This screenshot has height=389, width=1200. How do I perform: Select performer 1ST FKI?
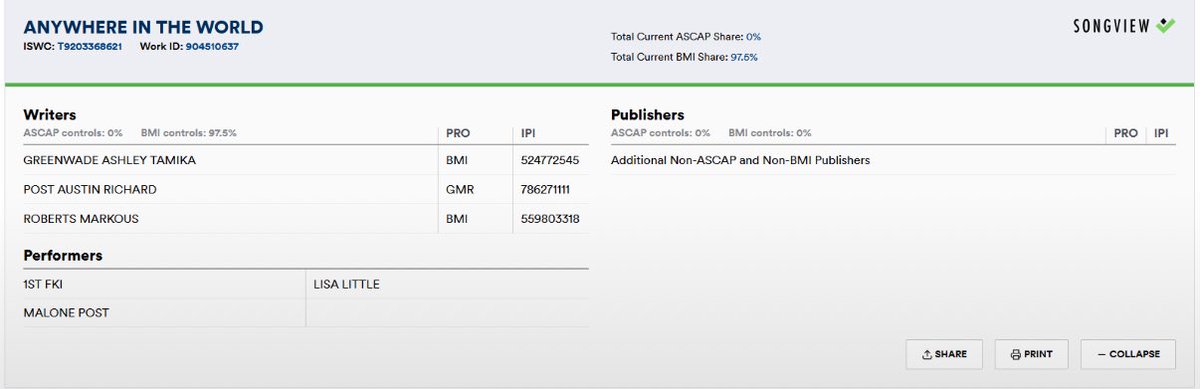pyautogui.click(x=43, y=284)
